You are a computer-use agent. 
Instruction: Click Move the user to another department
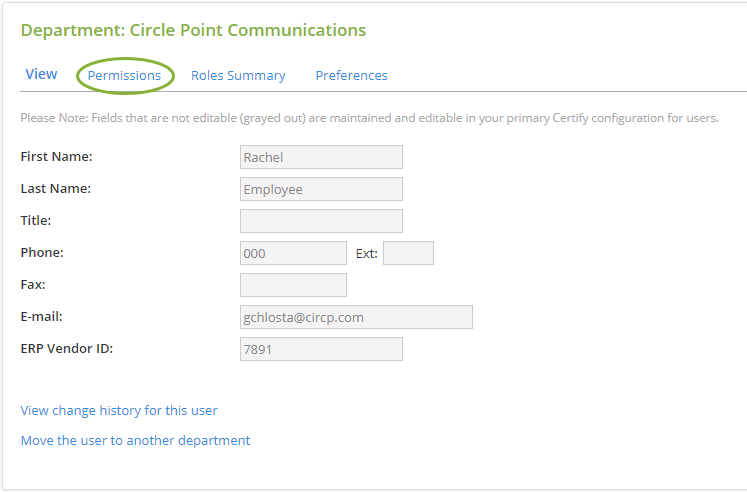pos(135,441)
